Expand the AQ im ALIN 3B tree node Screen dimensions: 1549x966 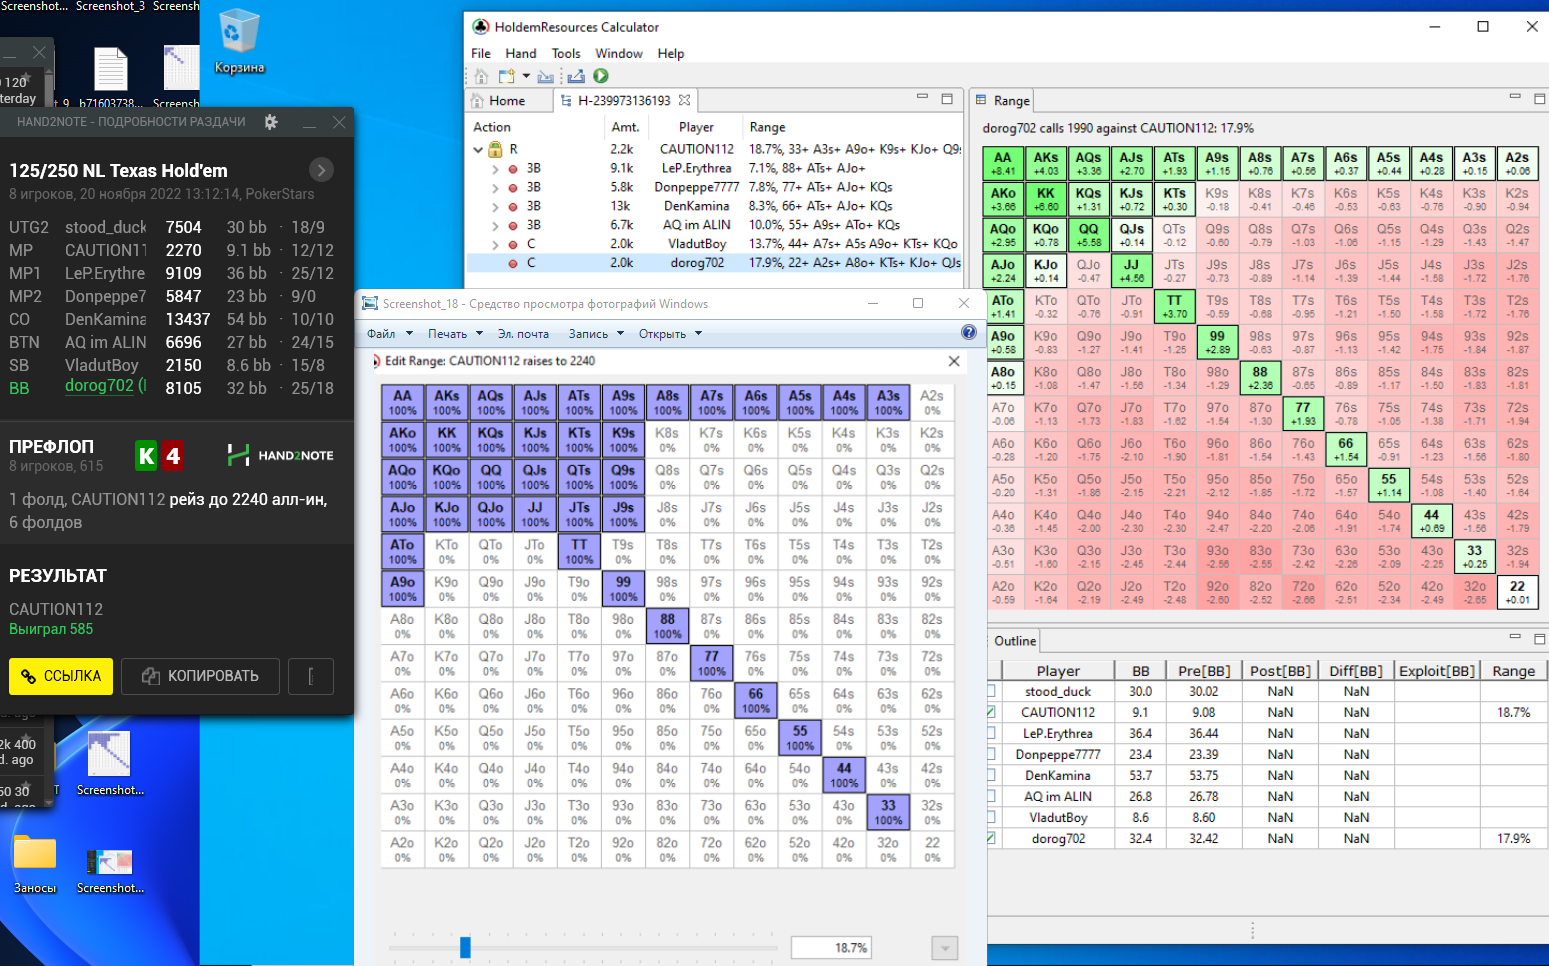494,226
